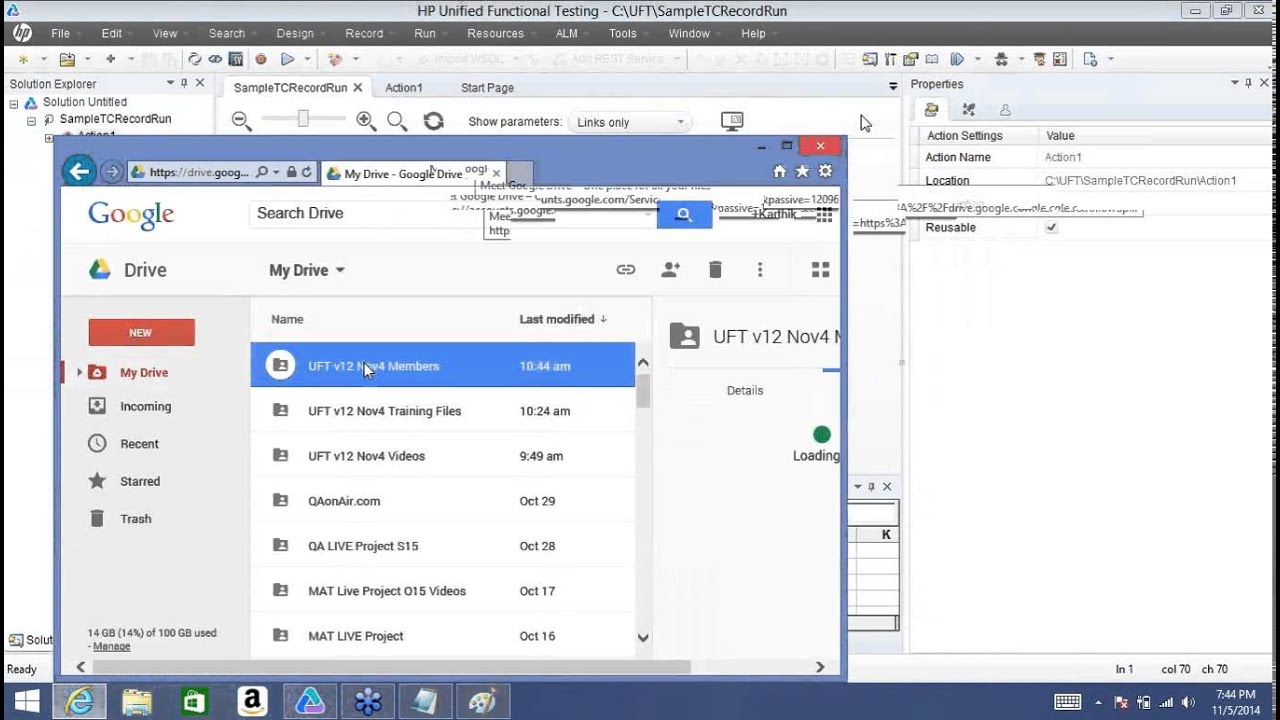Go back in the browser window
1280x720 pixels.
click(79, 171)
